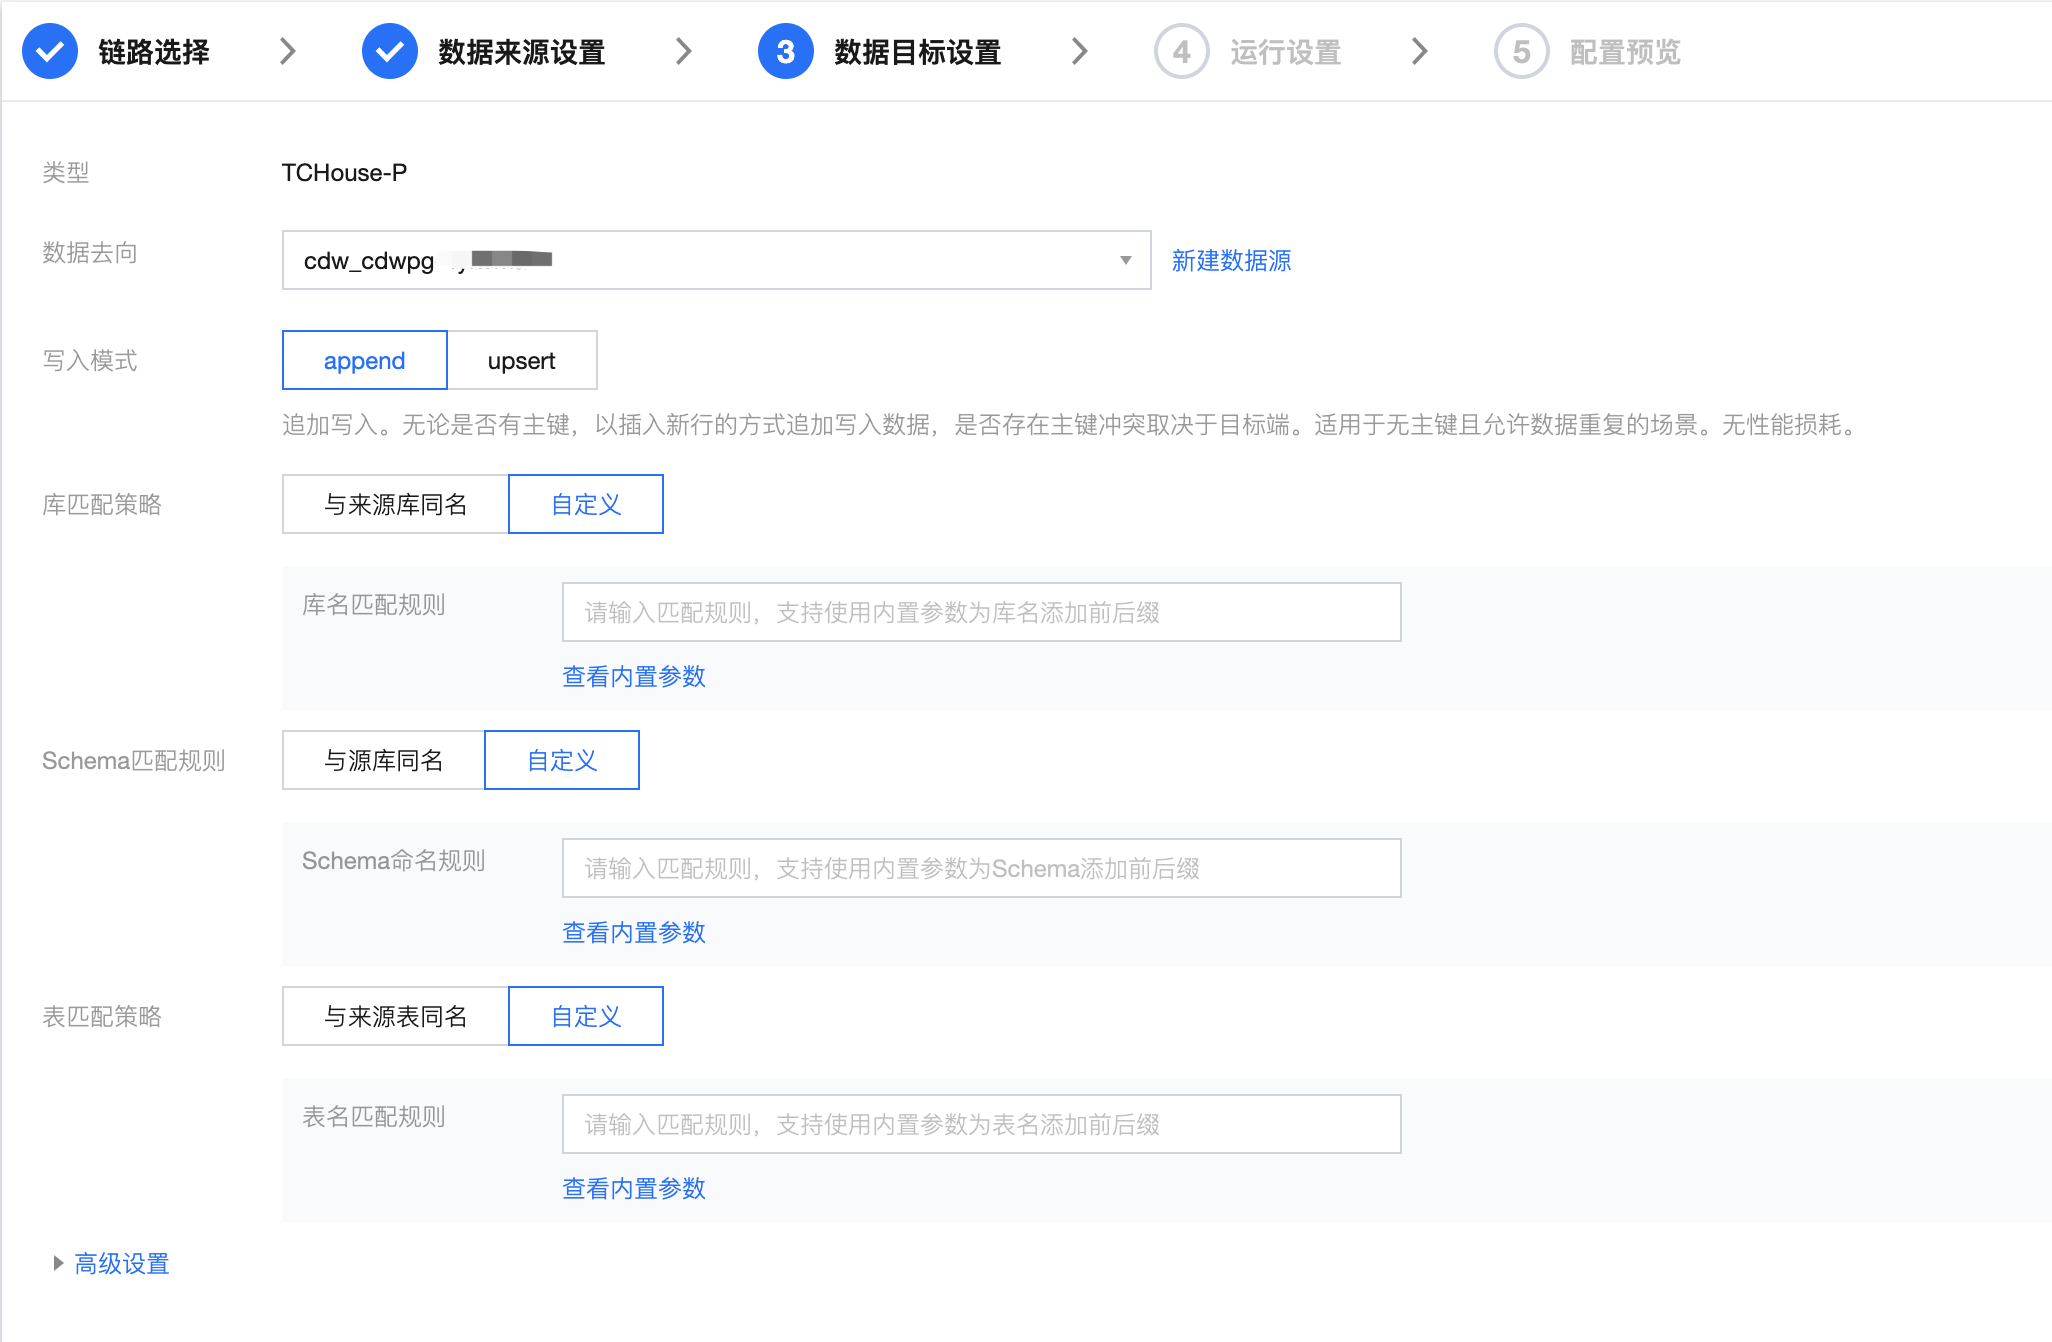Go to 链路选择 step tab
This screenshot has width=2052, height=1342.
click(154, 52)
